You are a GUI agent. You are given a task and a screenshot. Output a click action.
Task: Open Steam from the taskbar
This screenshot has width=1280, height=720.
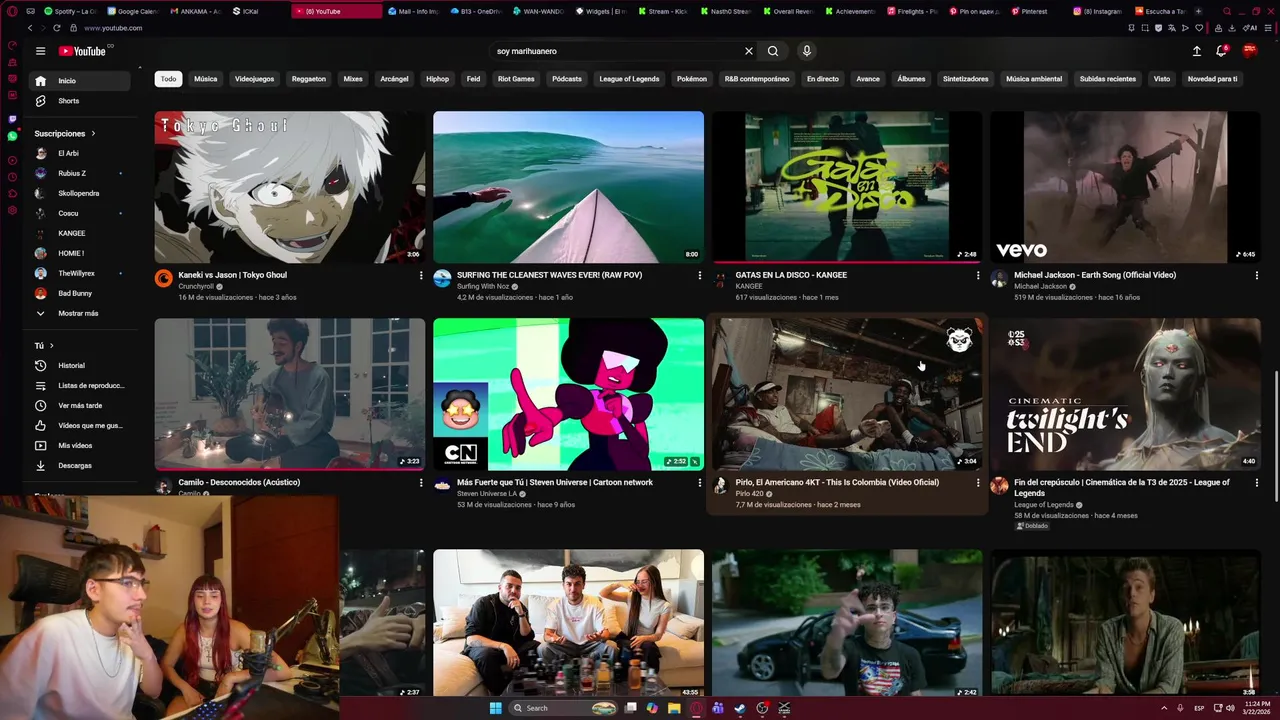pos(740,708)
